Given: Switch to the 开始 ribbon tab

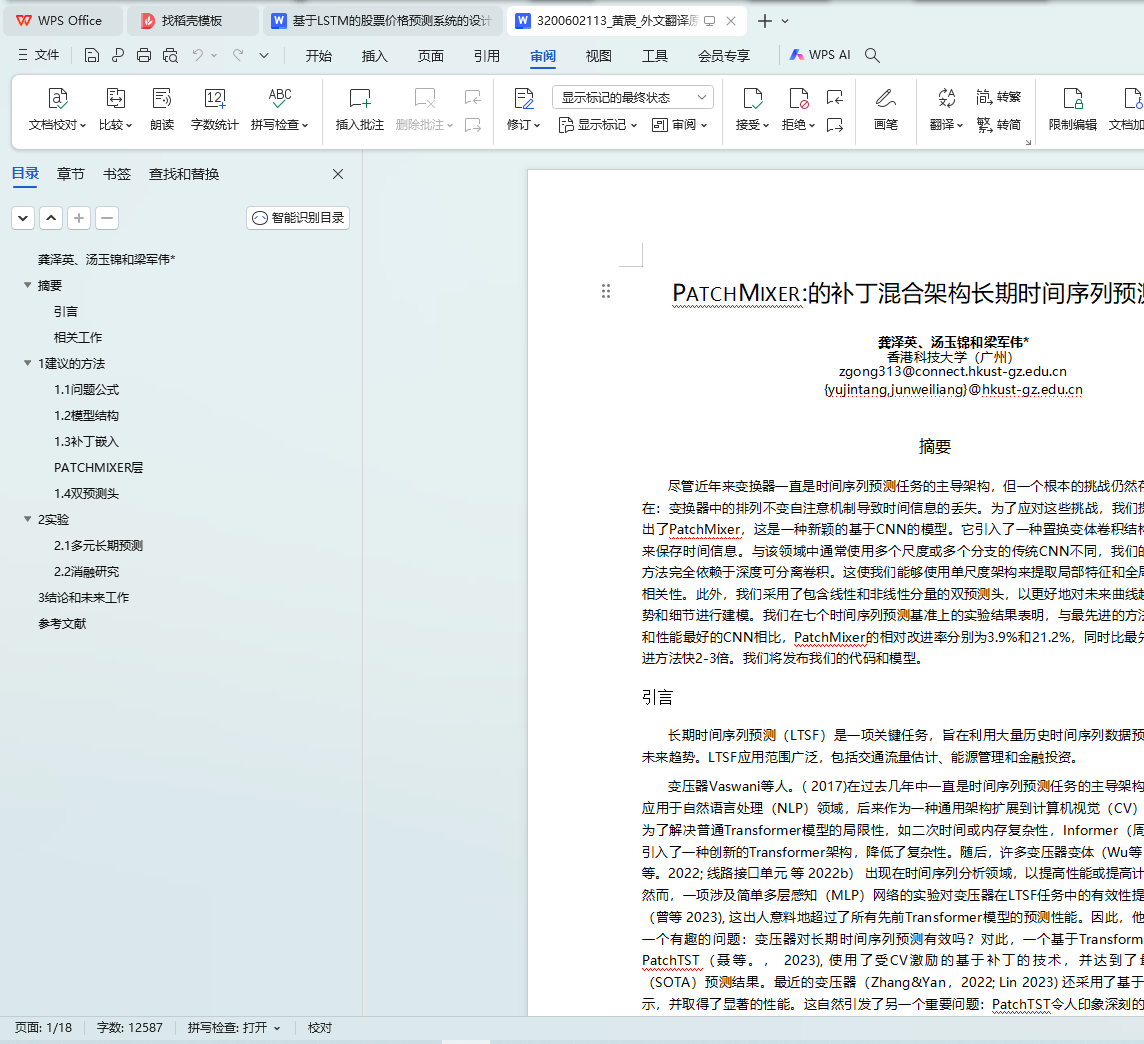Looking at the screenshot, I should point(318,55).
